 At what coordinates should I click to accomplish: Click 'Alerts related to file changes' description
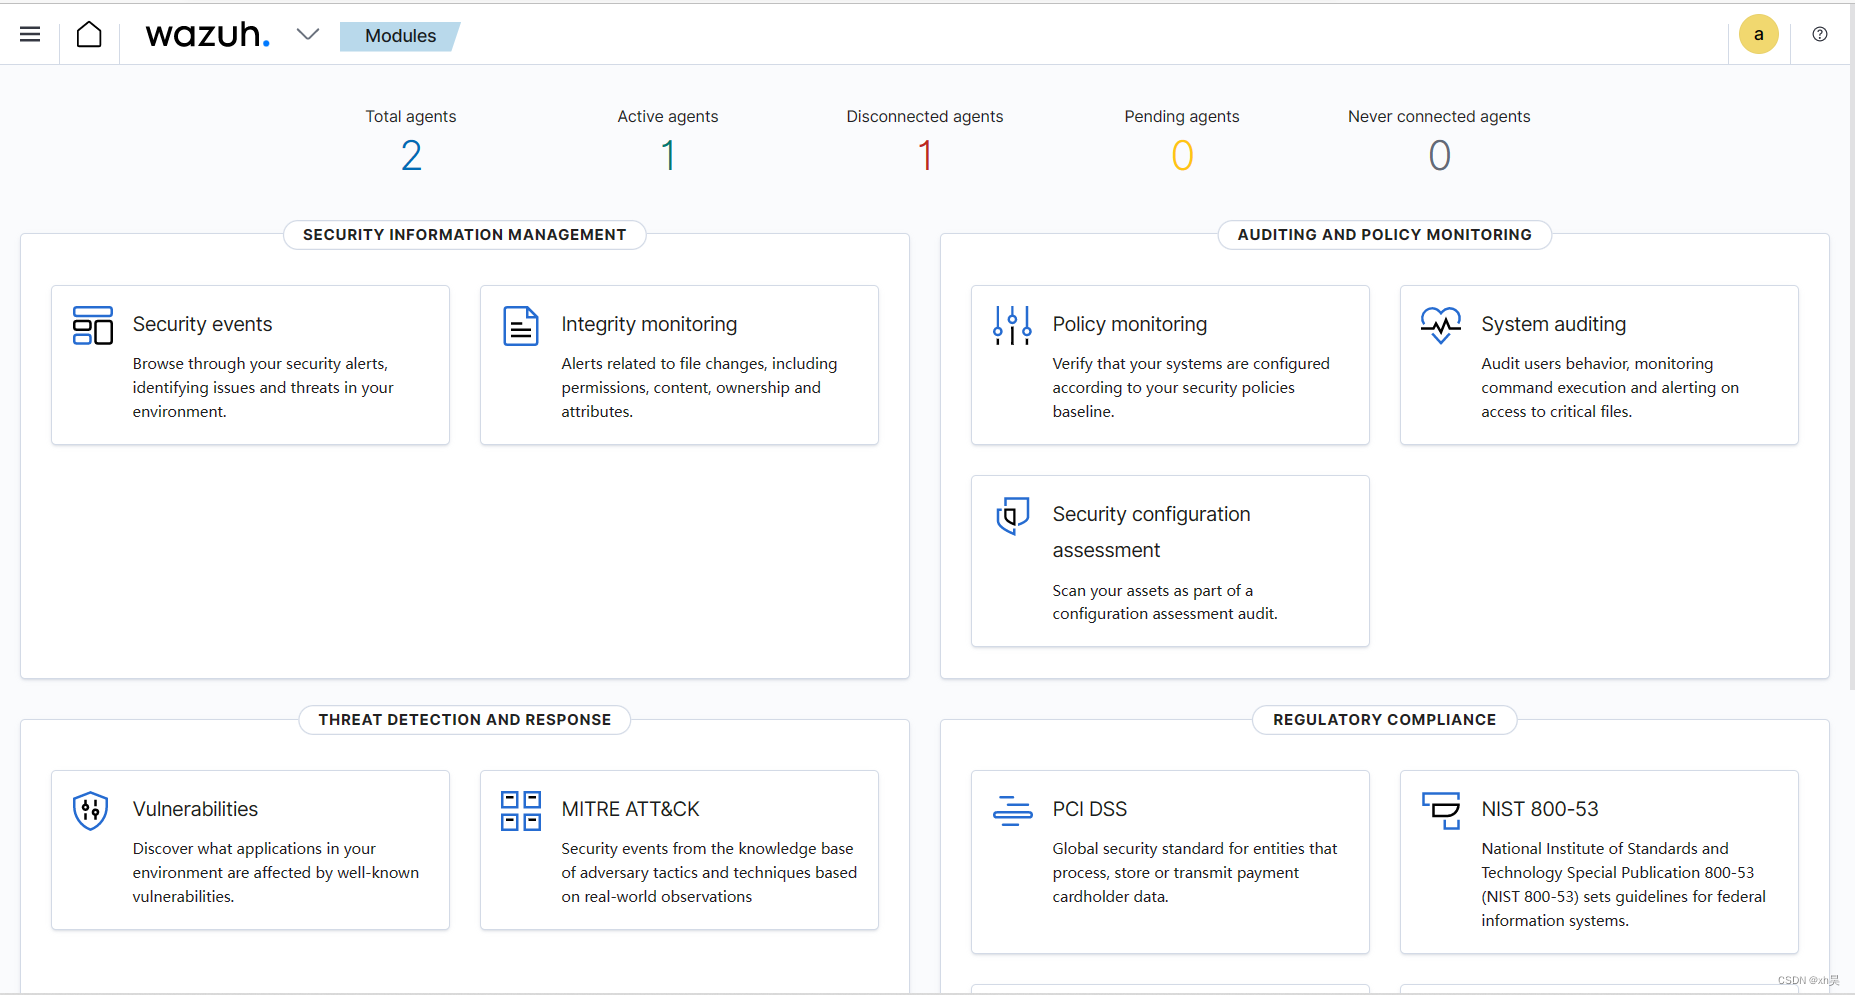pos(699,387)
